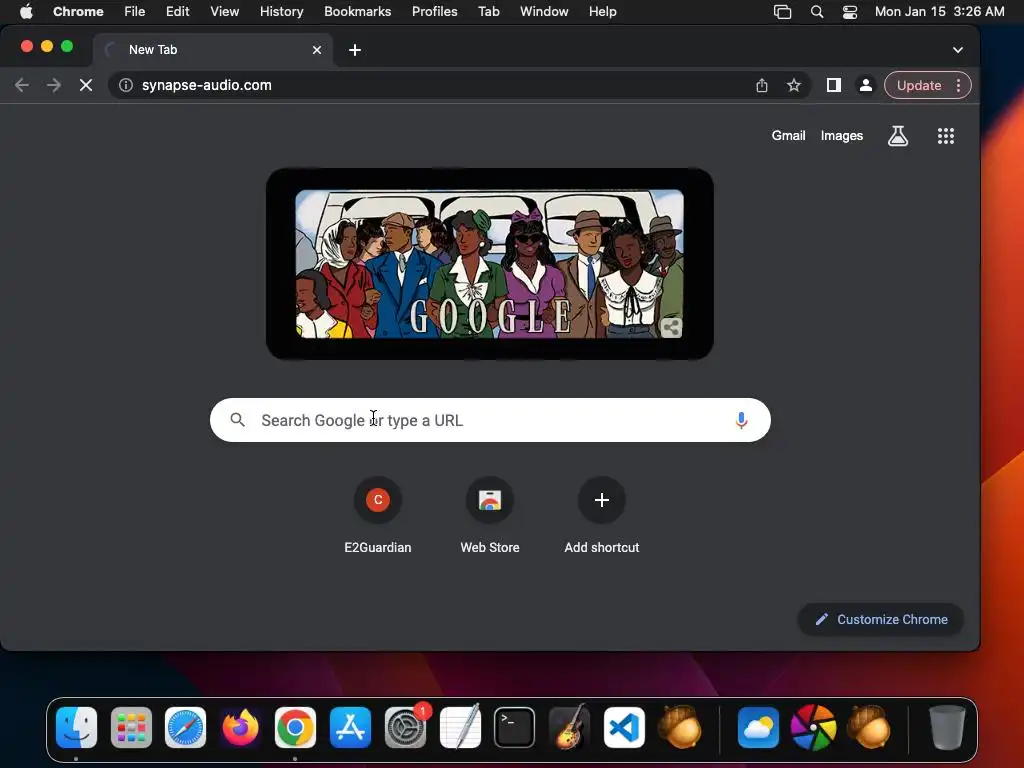Open the profile account icon

pyautogui.click(x=865, y=85)
